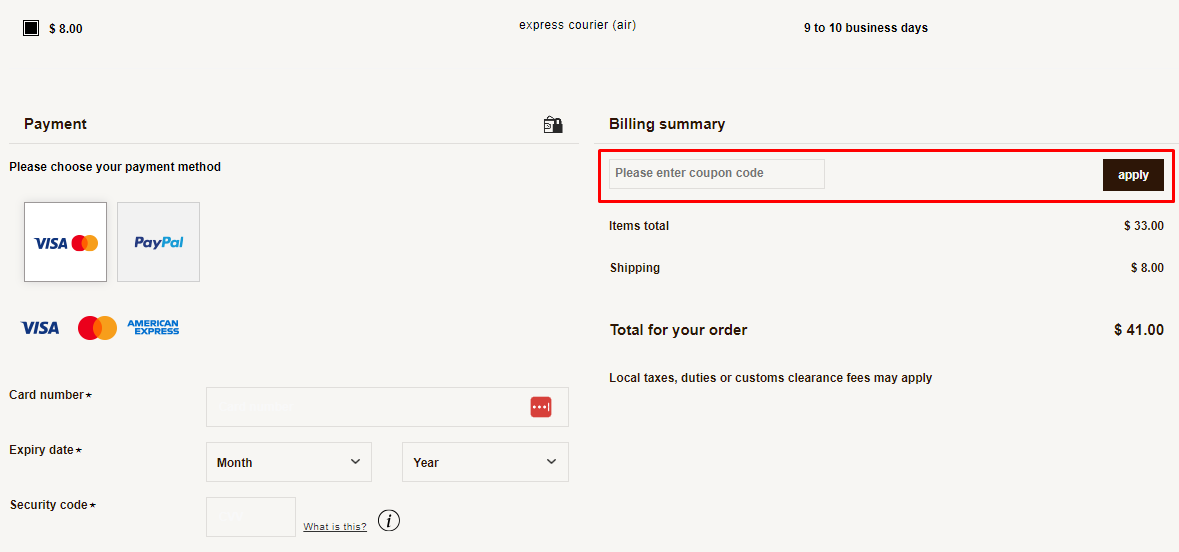This screenshot has height=552, width=1179.
Task: Click the American Express logo
Action: [153, 327]
